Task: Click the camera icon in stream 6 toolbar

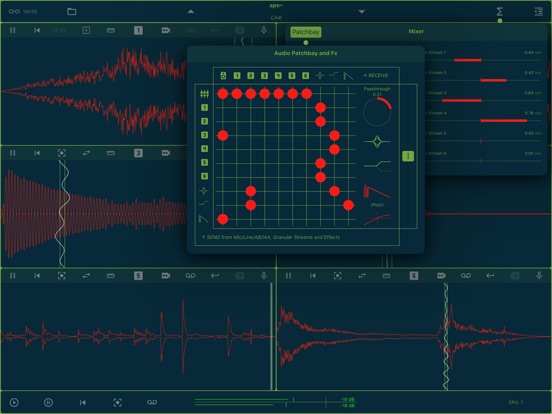Action: click(441, 275)
